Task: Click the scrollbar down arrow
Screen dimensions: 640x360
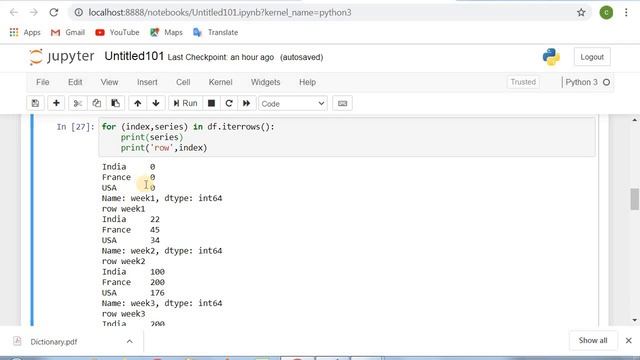Action: 634,320
